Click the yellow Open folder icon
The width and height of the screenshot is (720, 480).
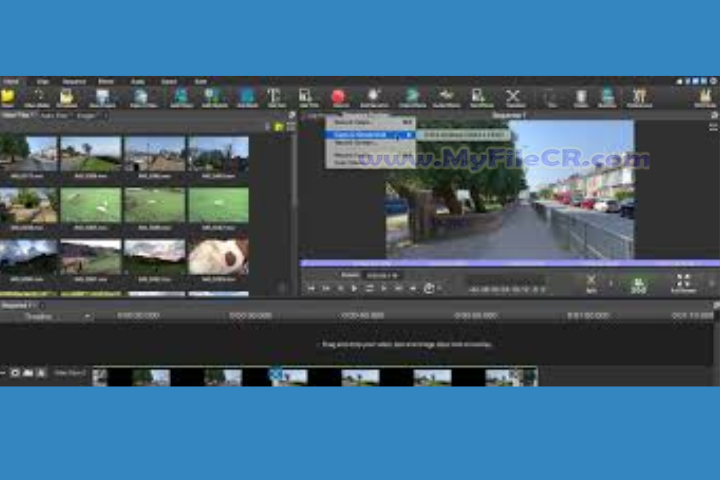8,97
